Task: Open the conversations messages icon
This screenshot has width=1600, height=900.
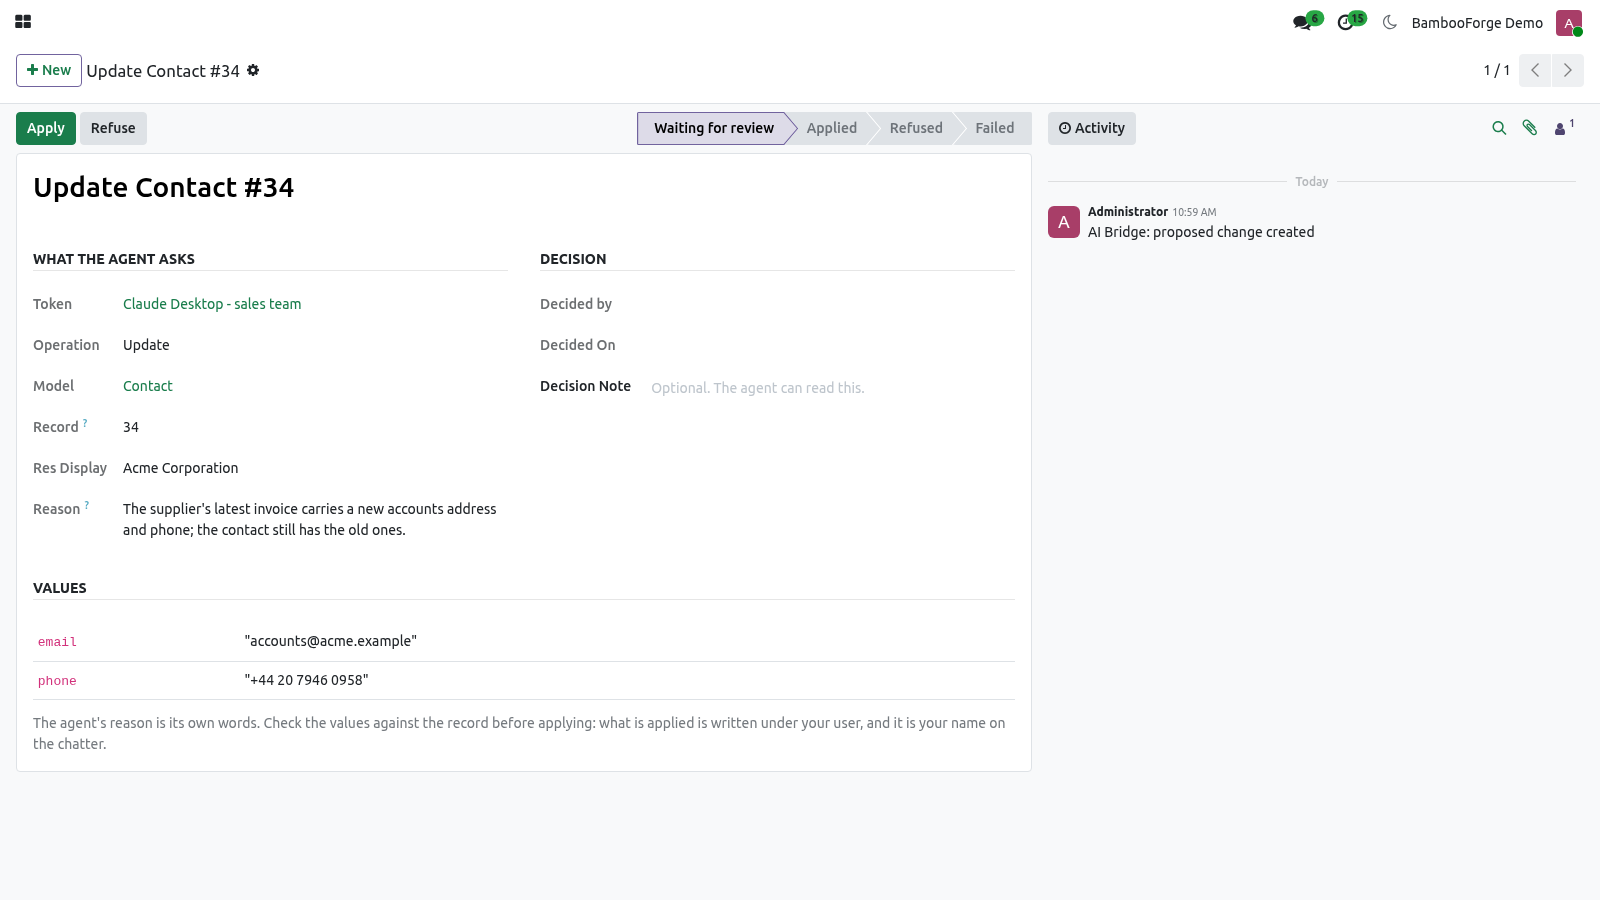Action: [x=1302, y=22]
